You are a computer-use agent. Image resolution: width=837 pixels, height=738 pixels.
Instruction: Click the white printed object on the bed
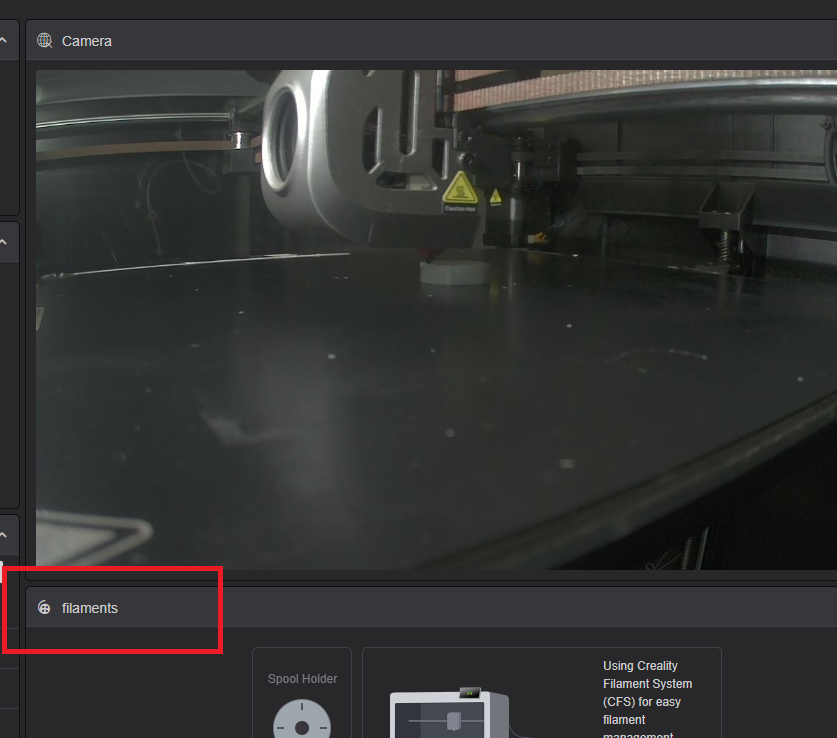click(x=453, y=273)
